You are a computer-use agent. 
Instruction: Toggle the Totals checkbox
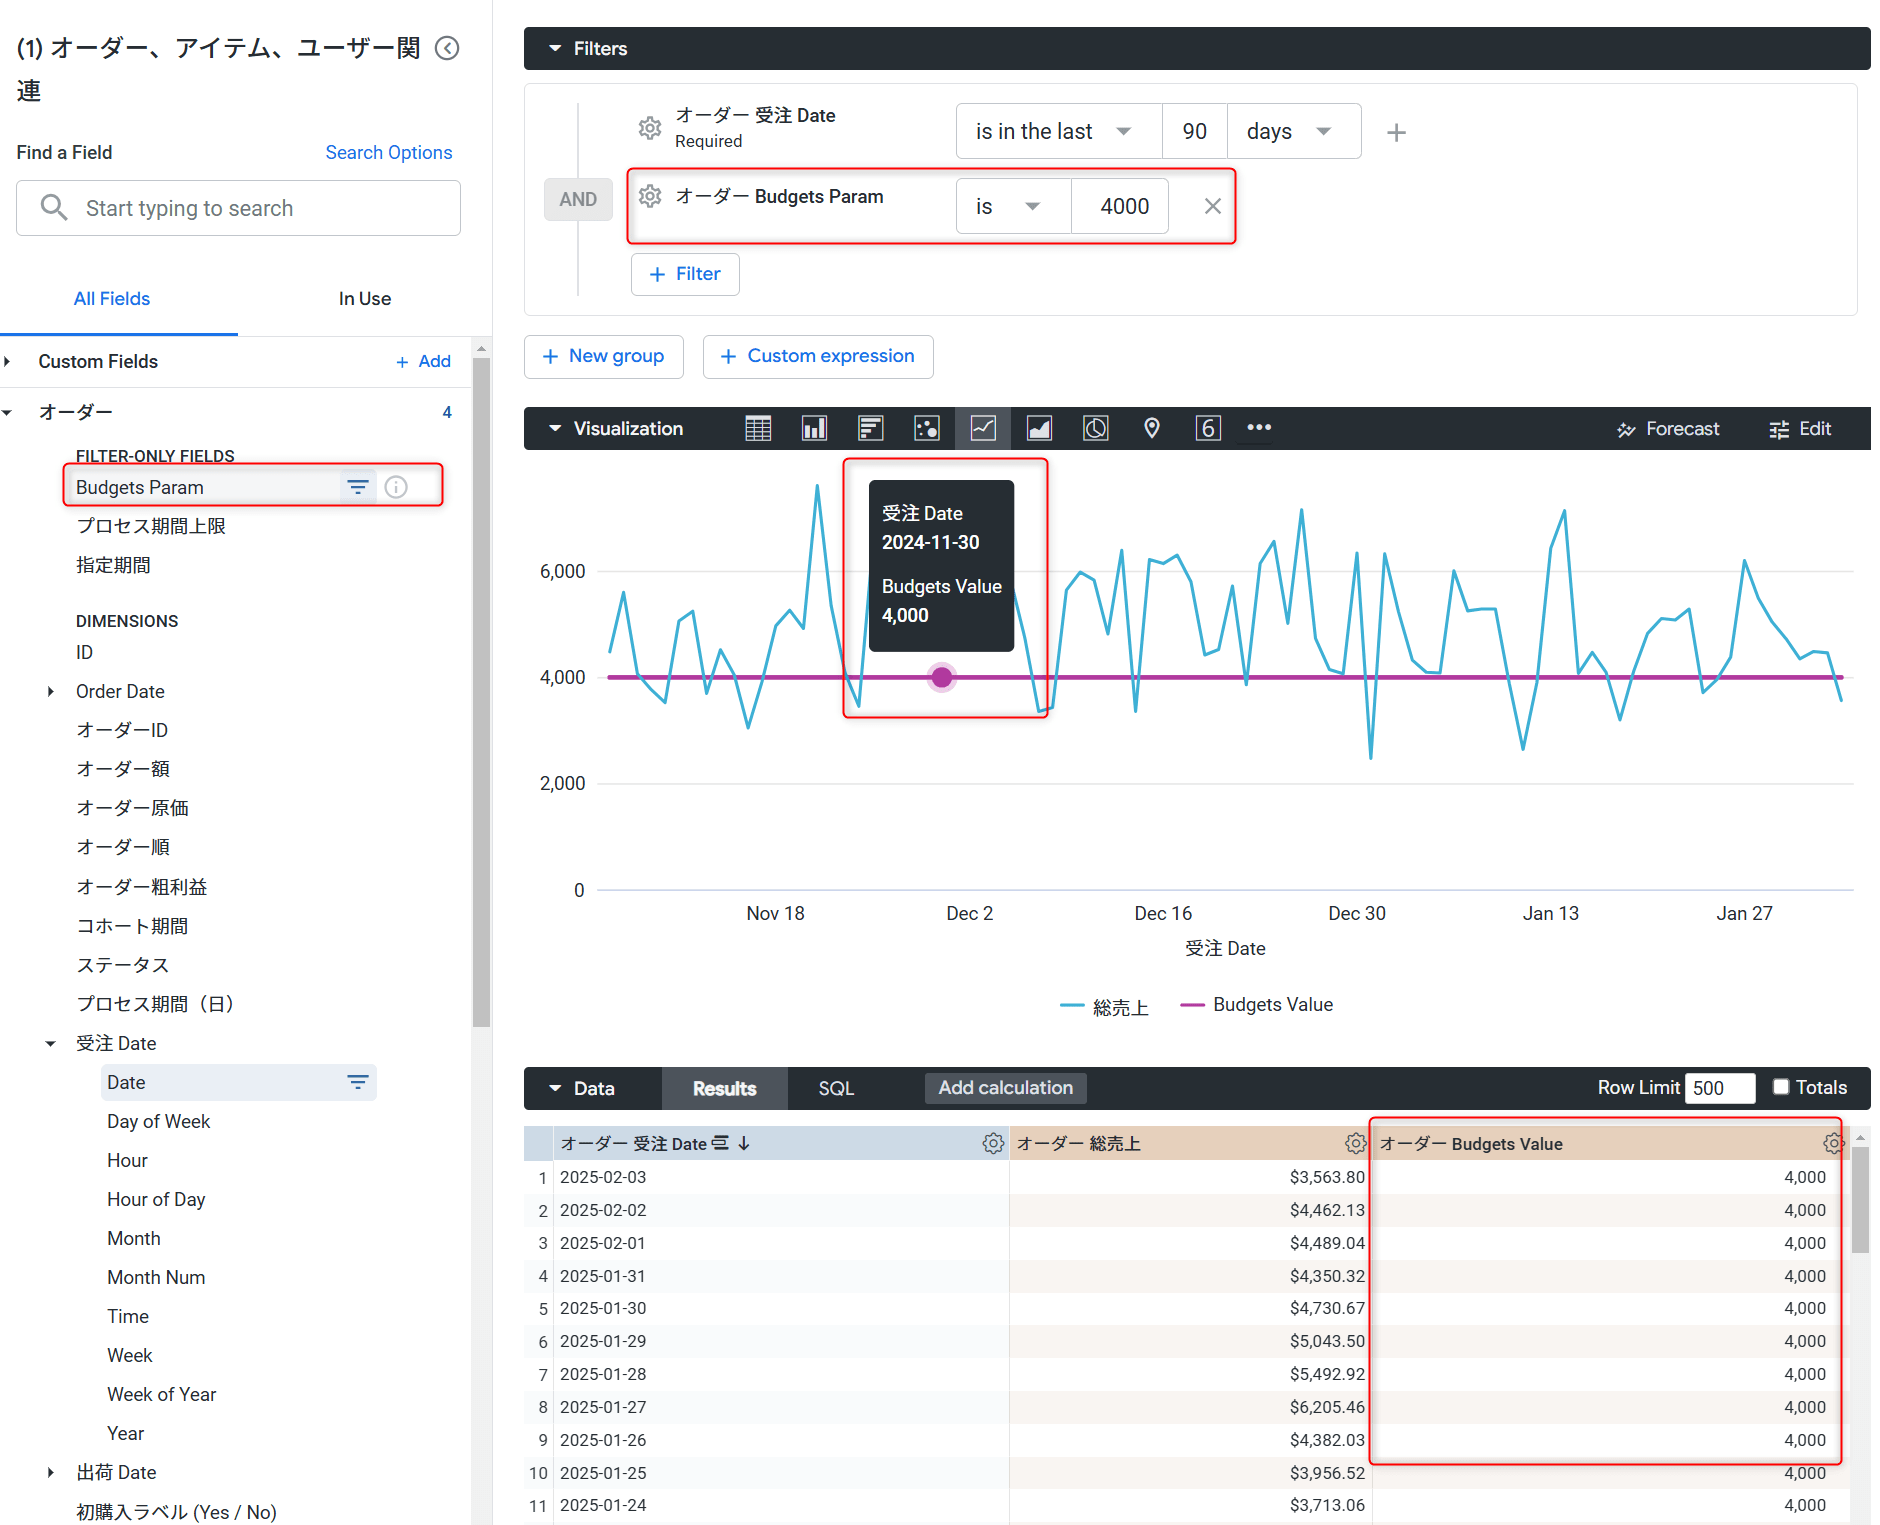point(1781,1087)
